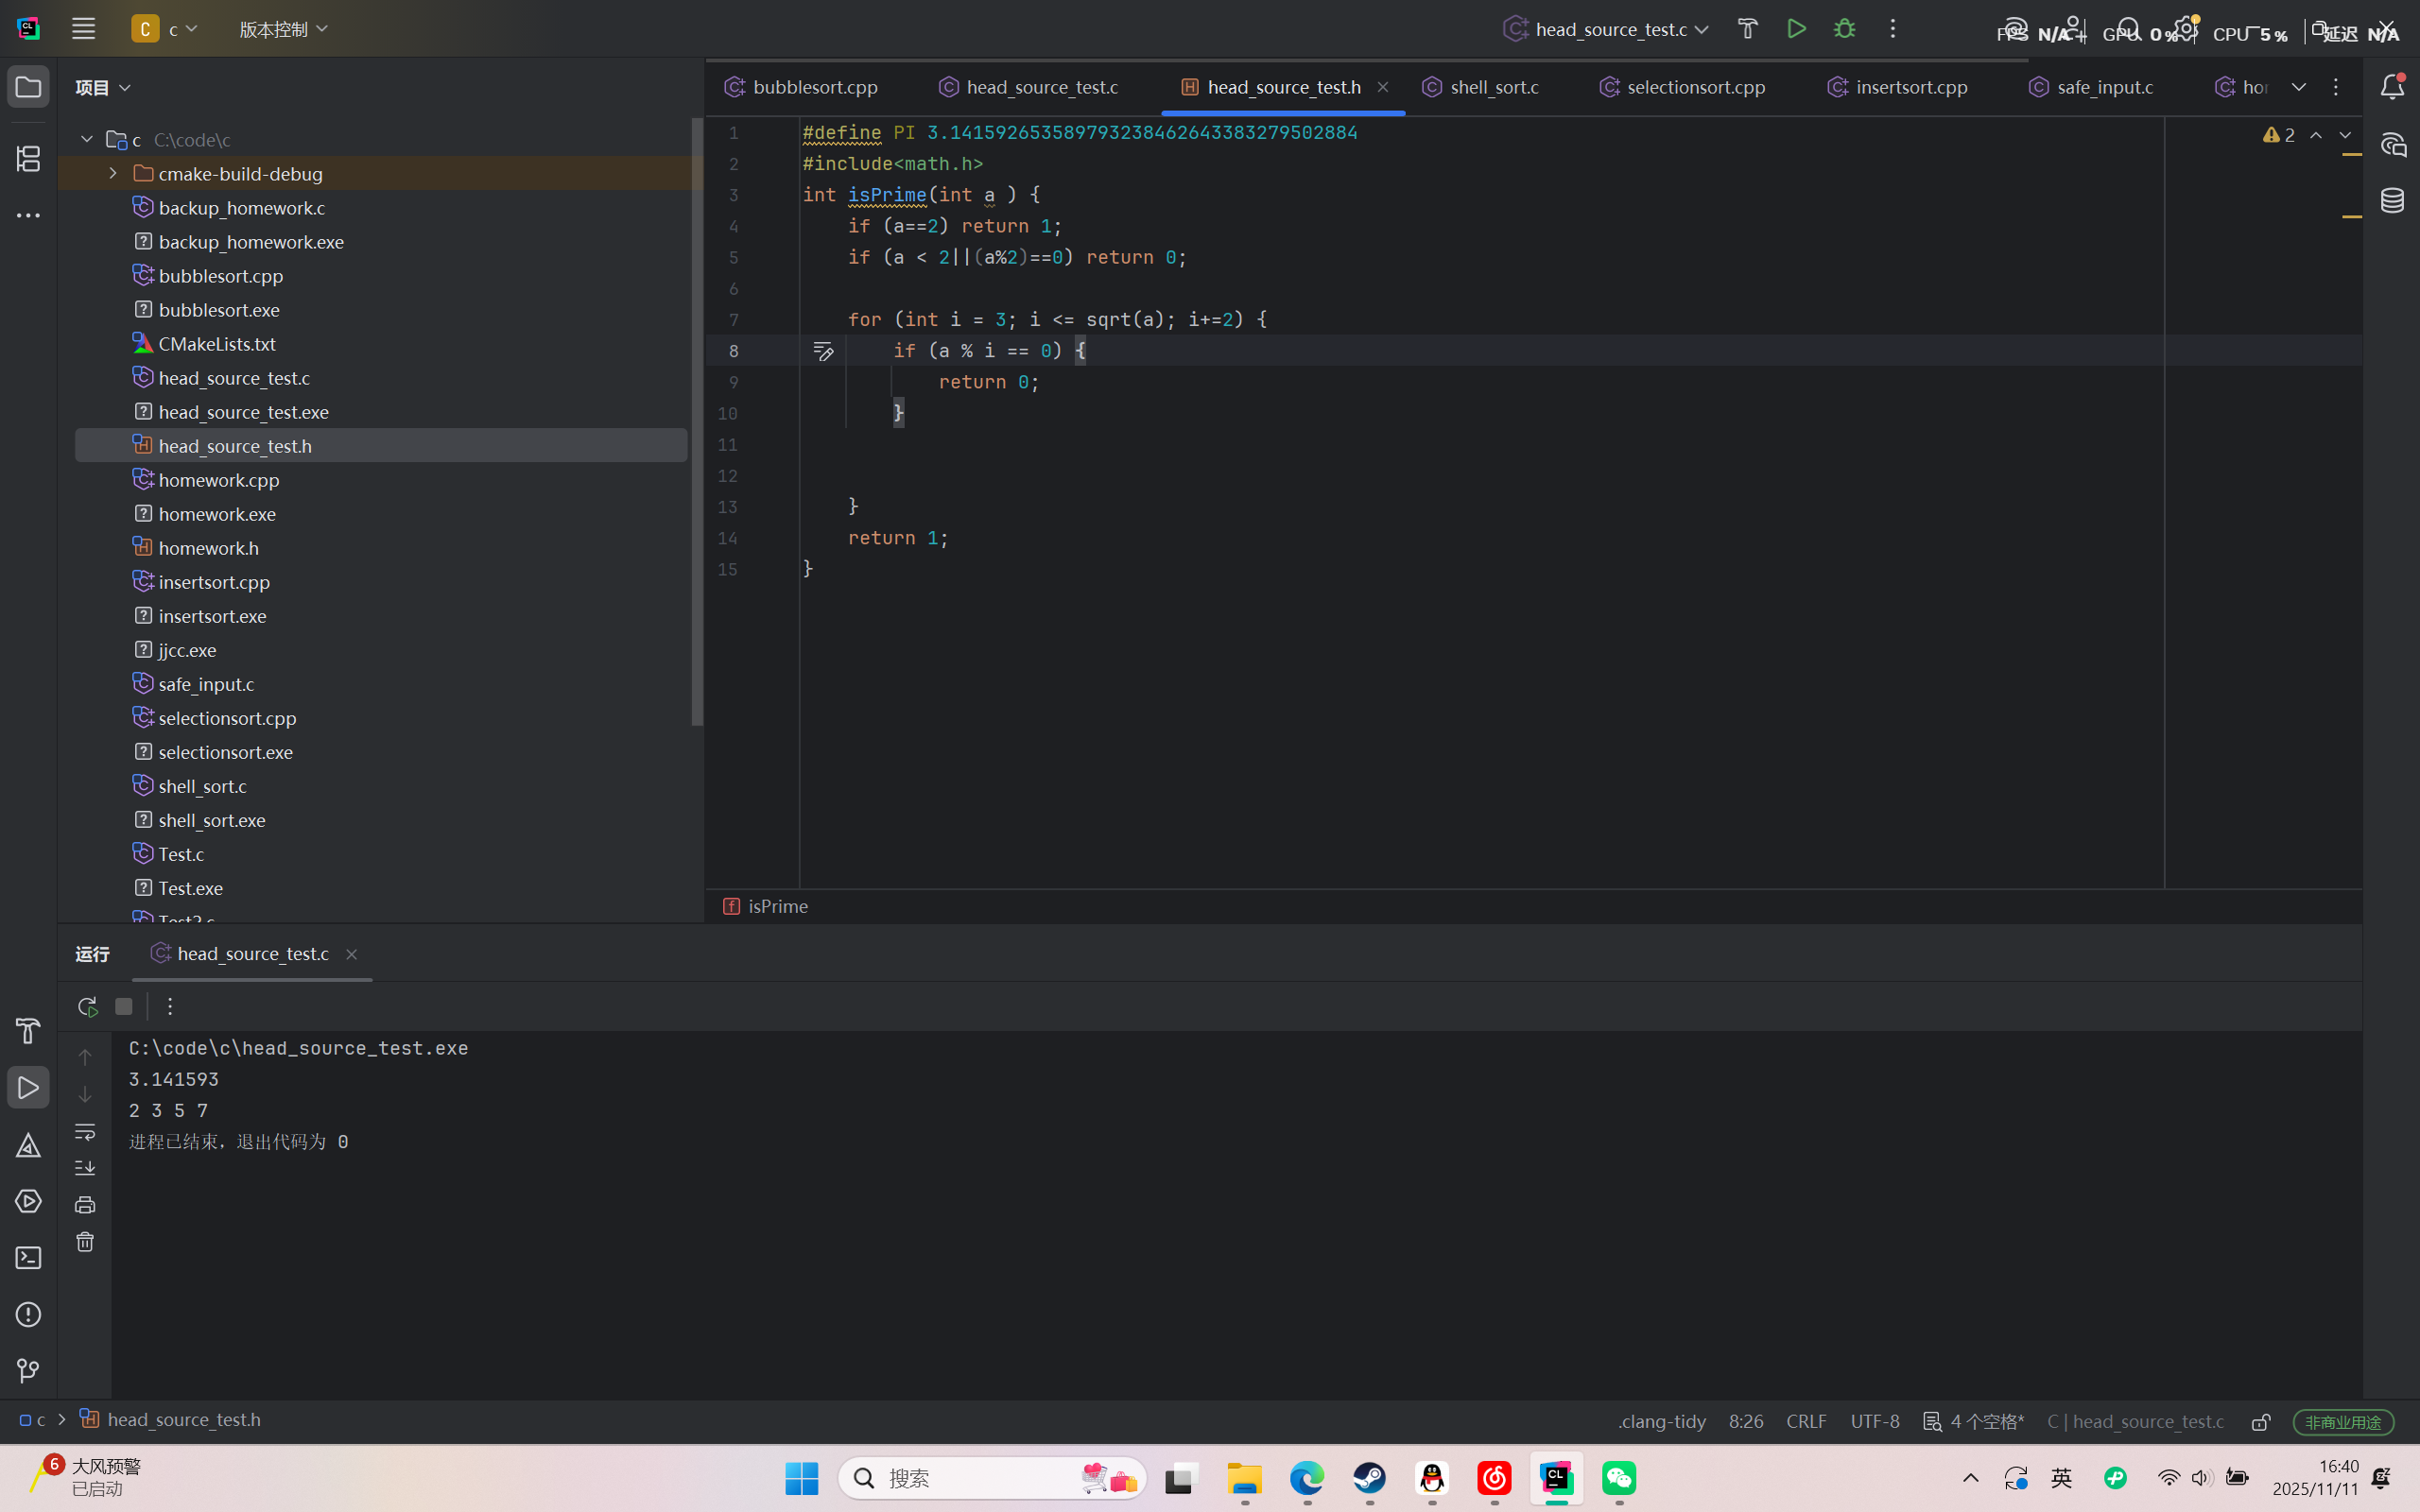Clear the run console with trash icon
The width and height of the screenshot is (2420, 1512).
(x=85, y=1242)
